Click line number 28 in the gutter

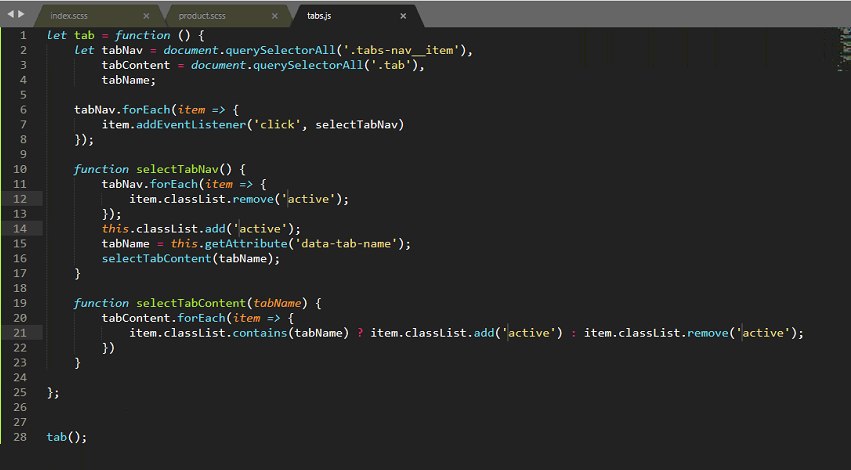tap(20, 437)
